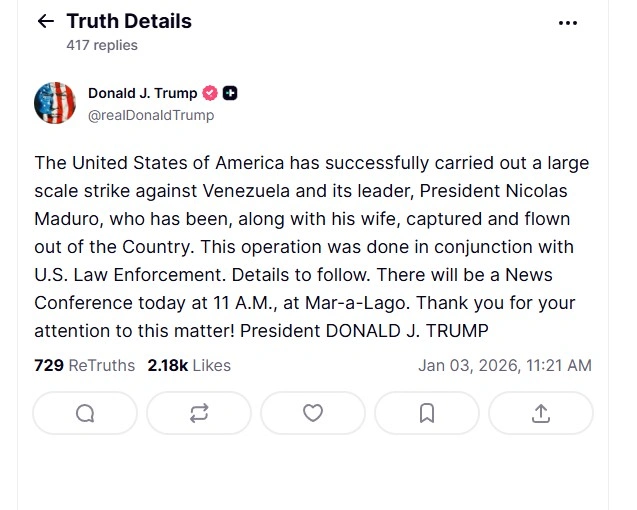Image resolution: width=637 pixels, height=510 pixels.
Task: Click the back arrow icon
Action: click(x=45, y=21)
